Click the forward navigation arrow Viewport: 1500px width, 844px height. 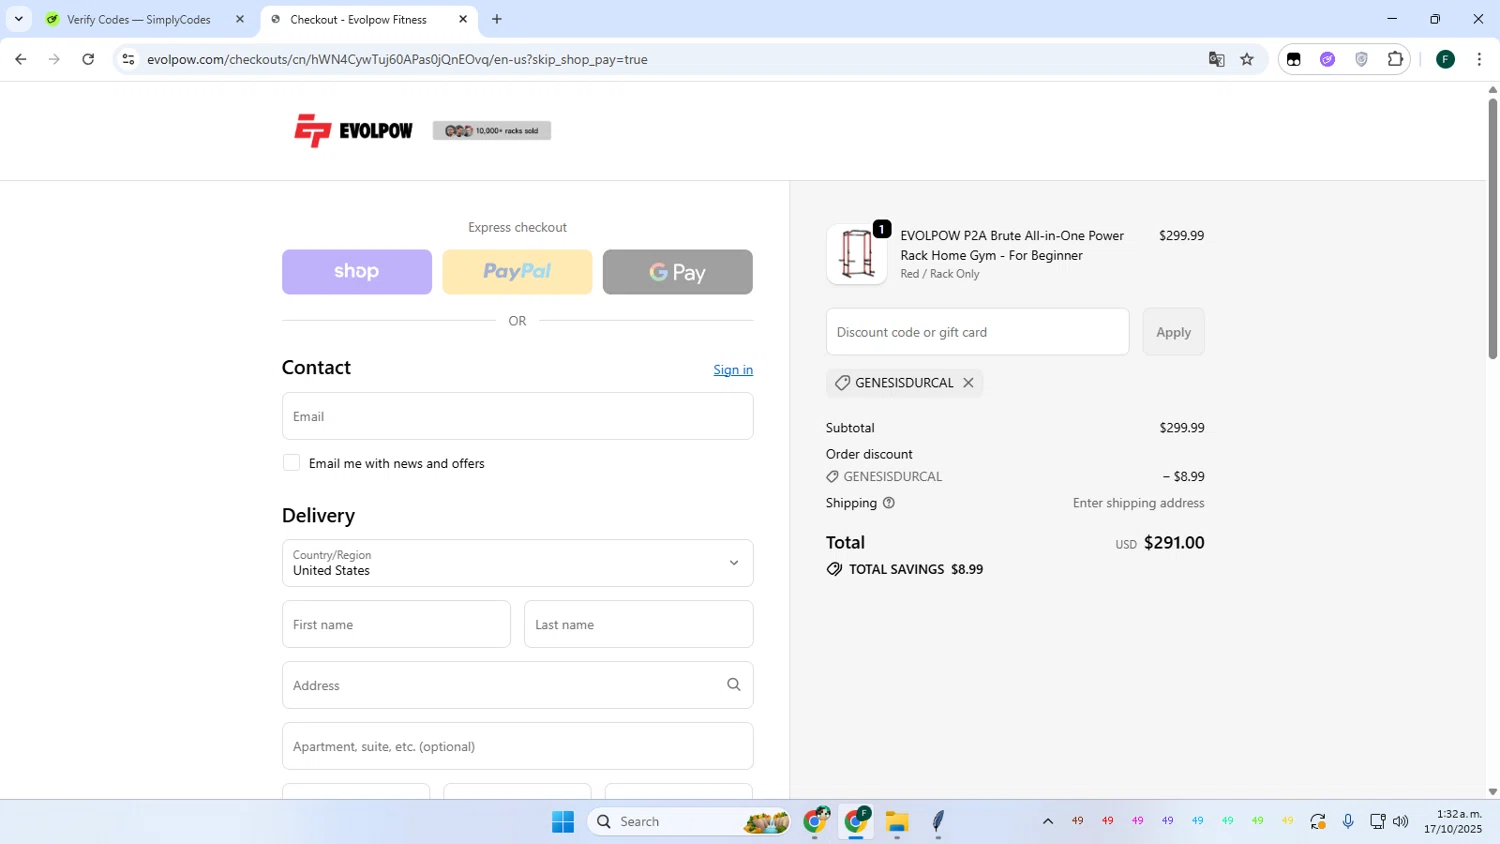click(54, 59)
